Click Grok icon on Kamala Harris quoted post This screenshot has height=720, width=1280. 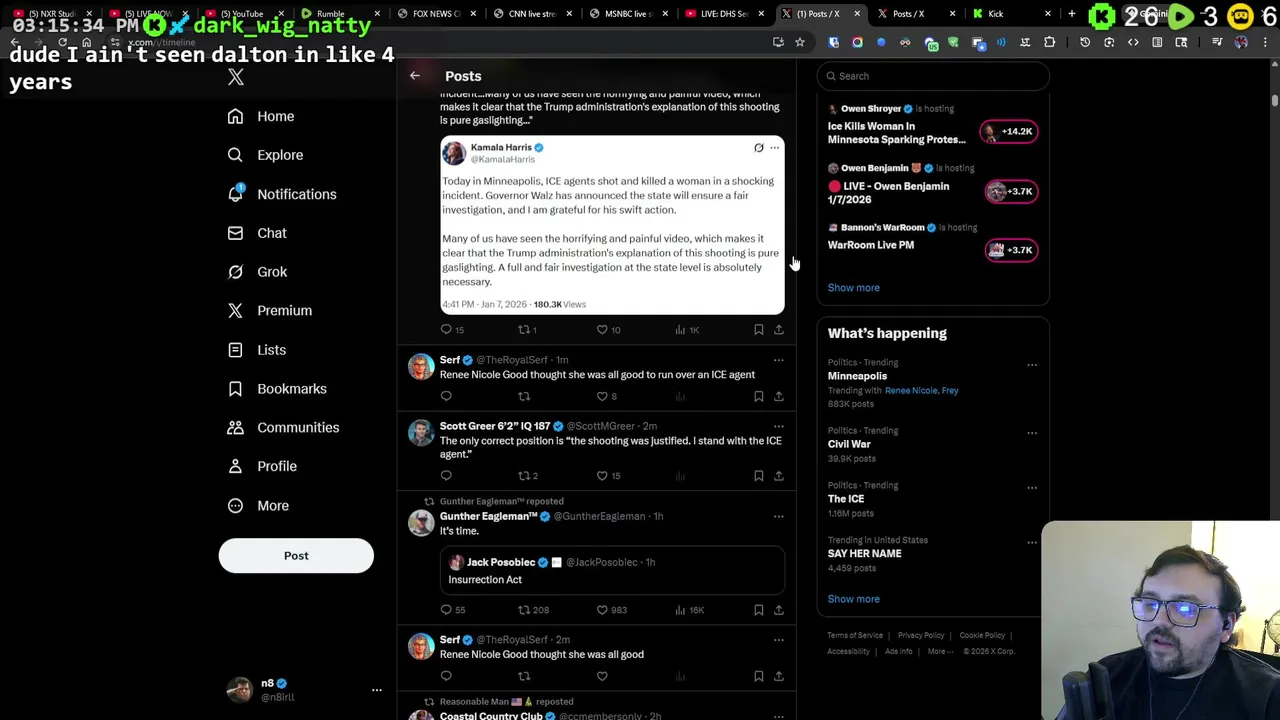point(759,148)
